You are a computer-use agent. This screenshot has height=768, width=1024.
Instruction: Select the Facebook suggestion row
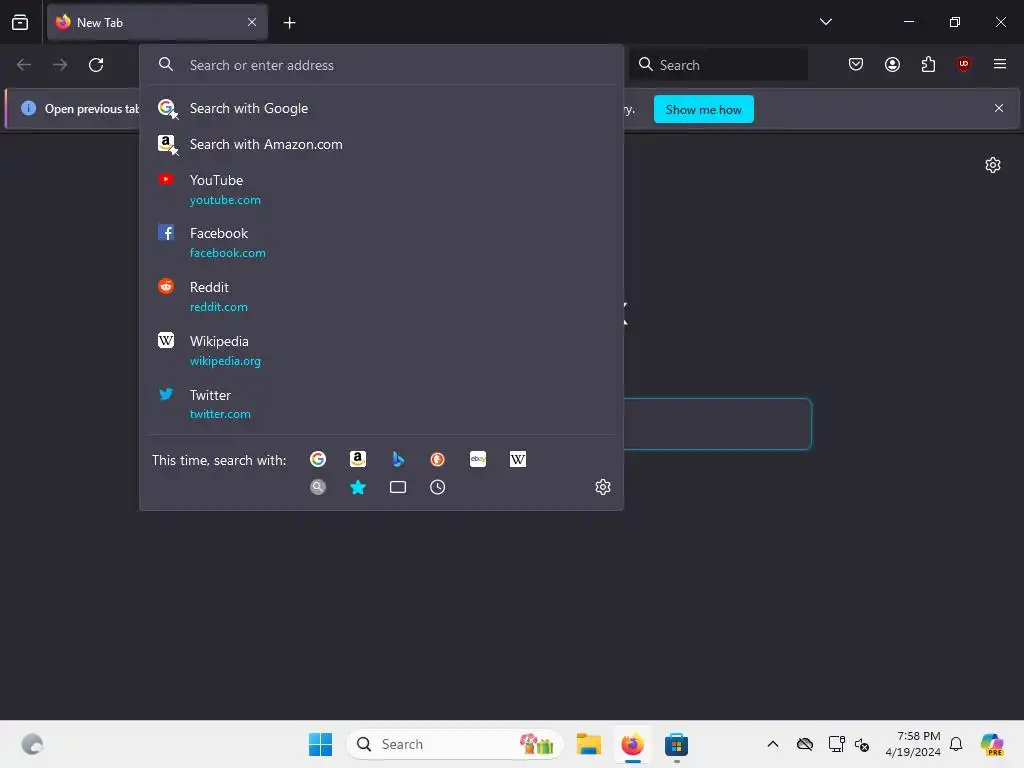[x=381, y=242]
